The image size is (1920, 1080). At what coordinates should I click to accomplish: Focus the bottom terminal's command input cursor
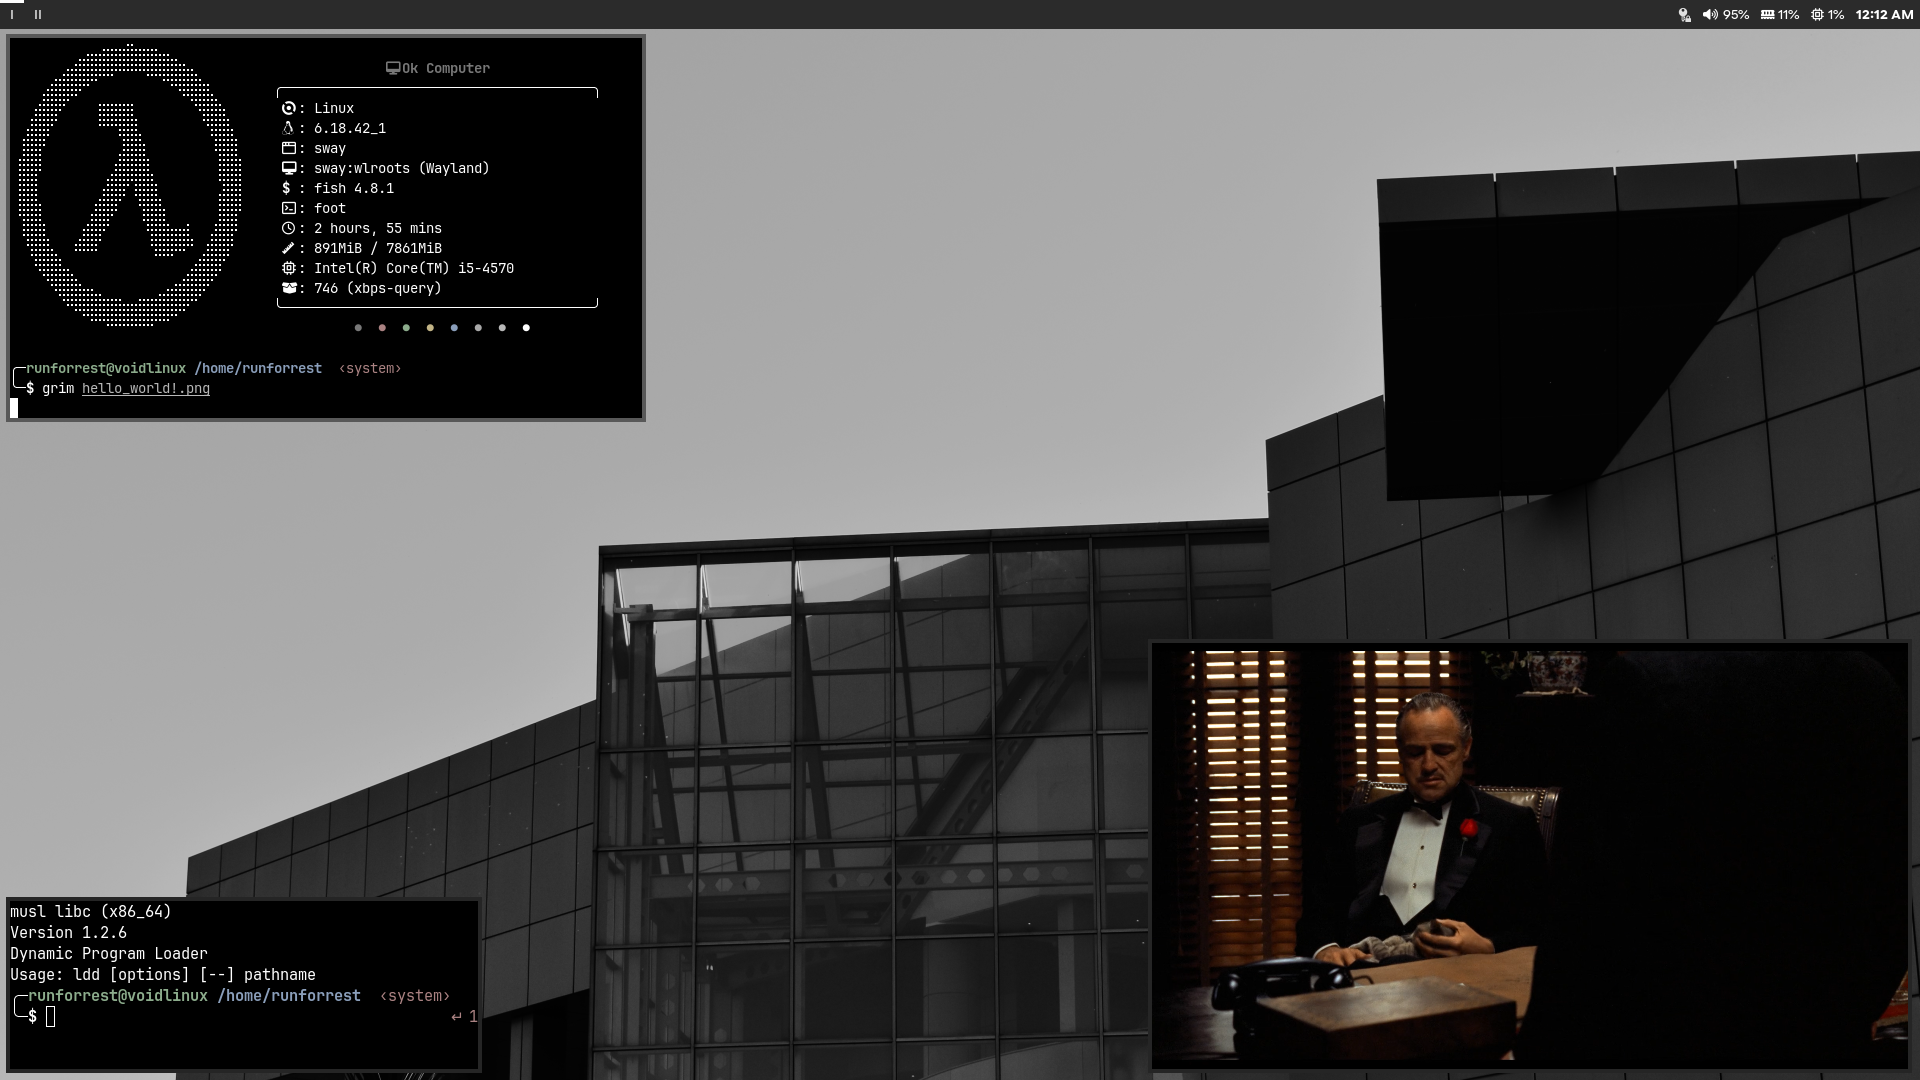[51, 1017]
